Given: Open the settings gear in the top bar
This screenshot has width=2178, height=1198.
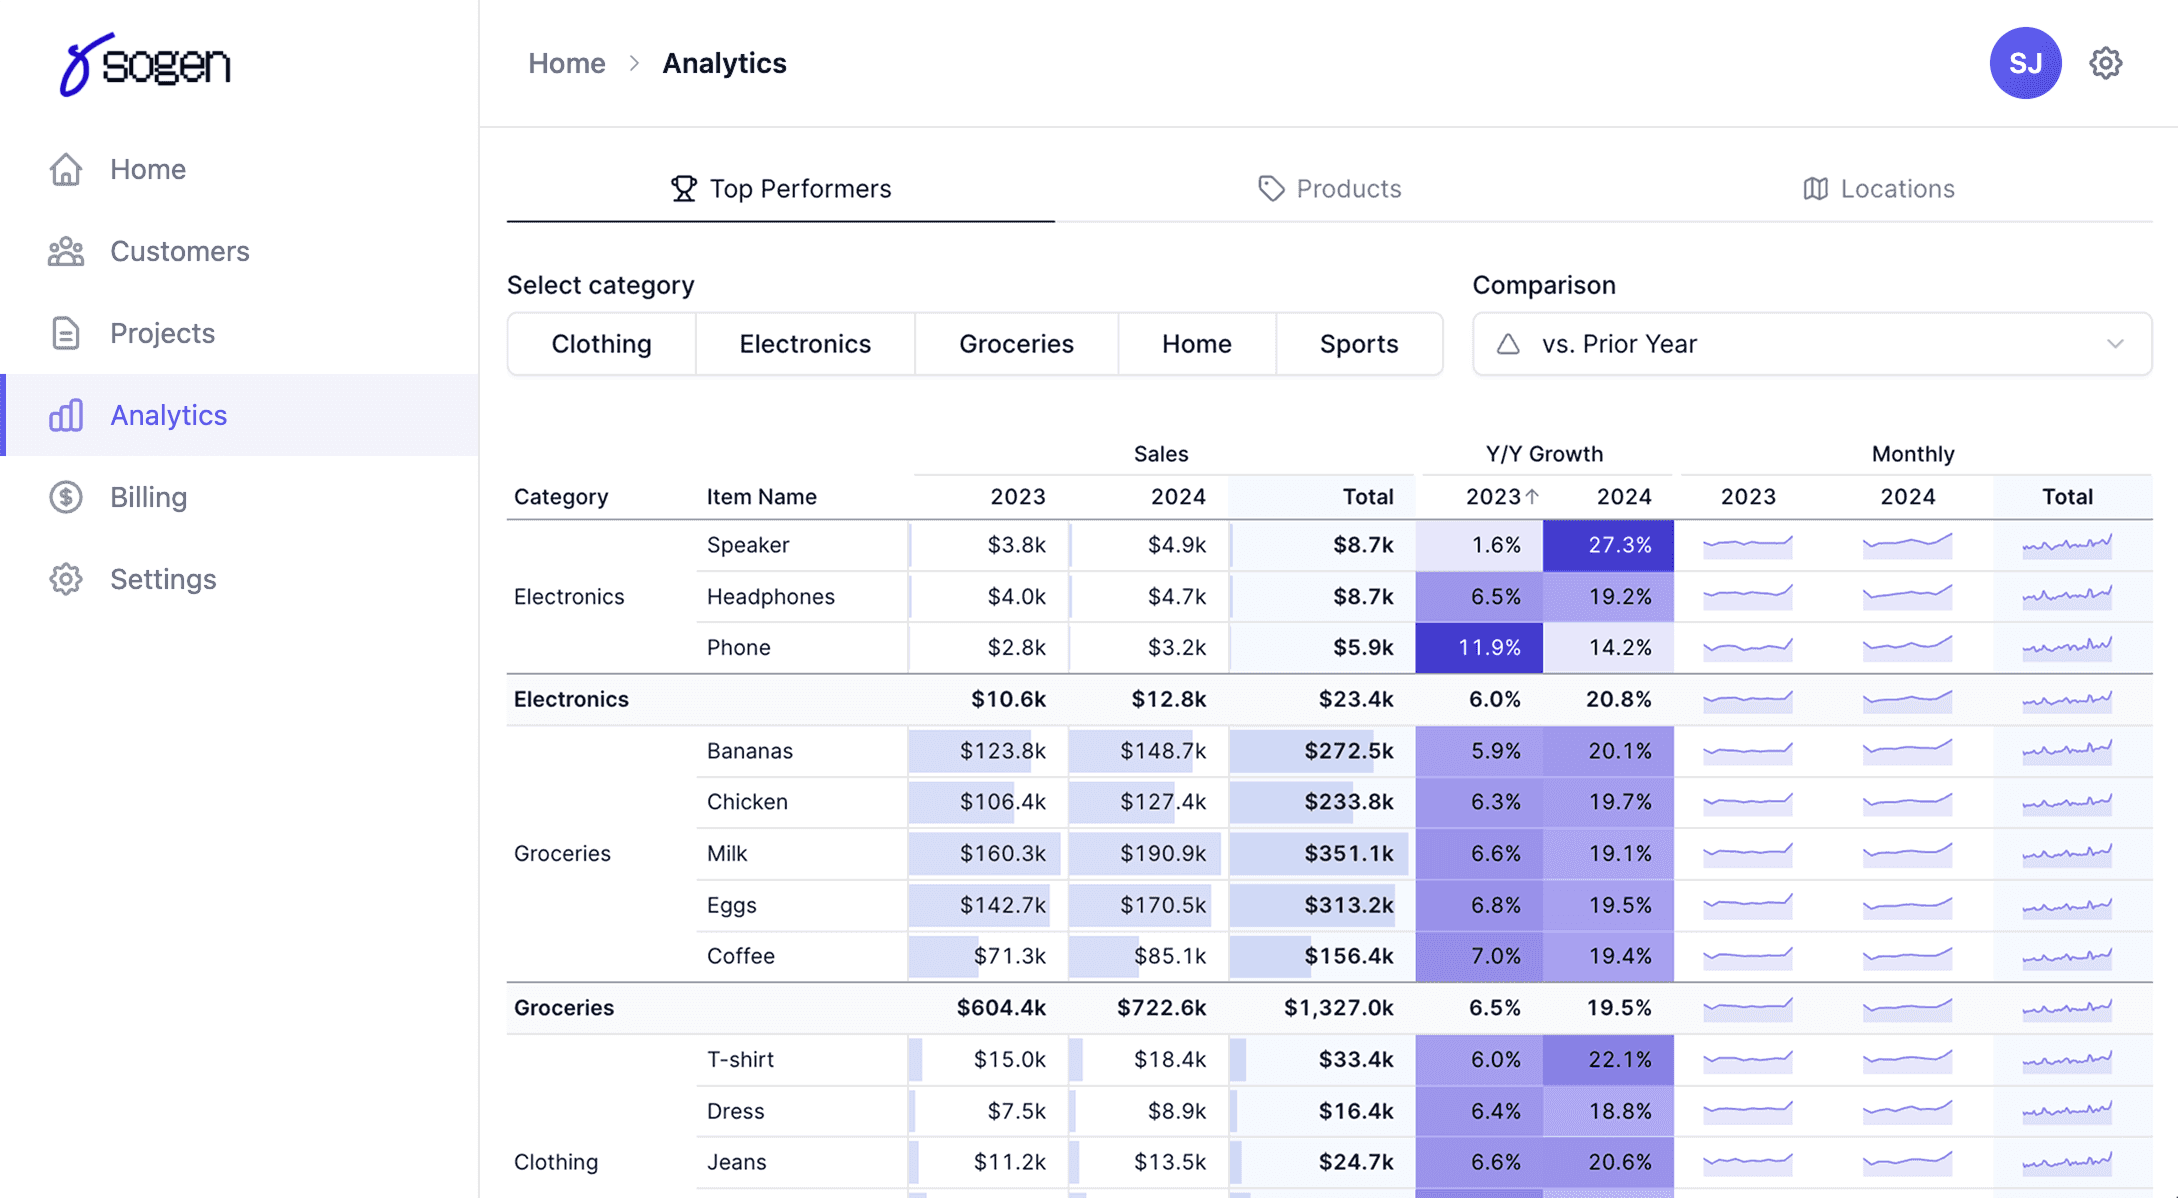Looking at the screenshot, I should 2106,62.
